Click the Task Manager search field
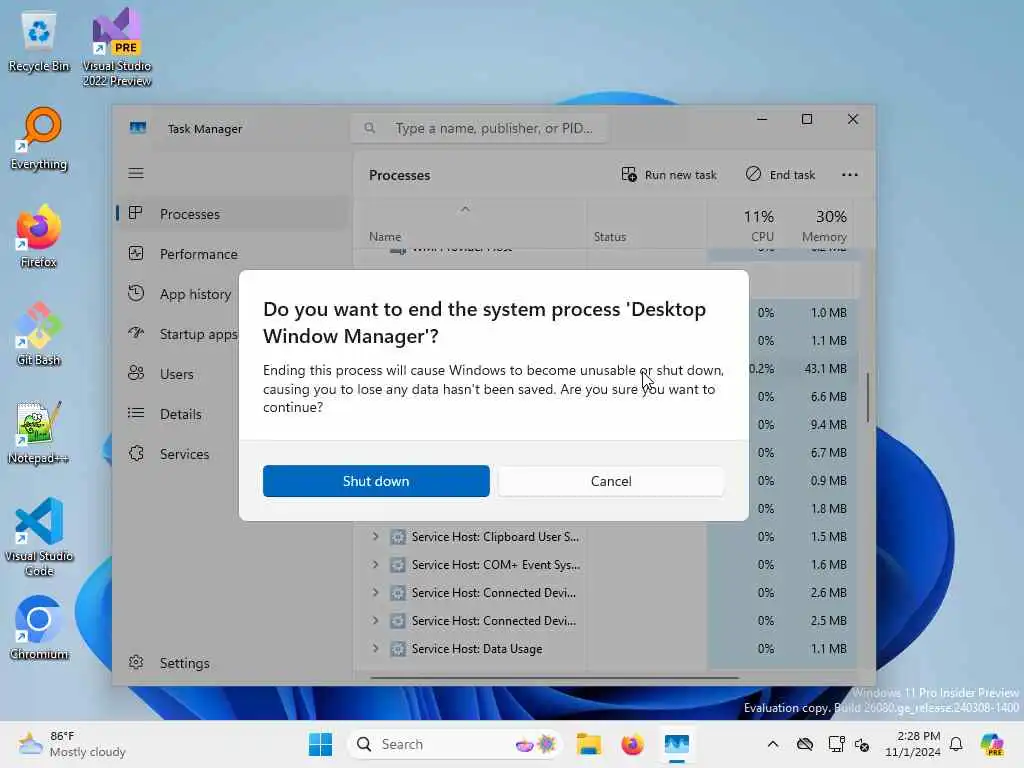1024x768 pixels. 480,128
